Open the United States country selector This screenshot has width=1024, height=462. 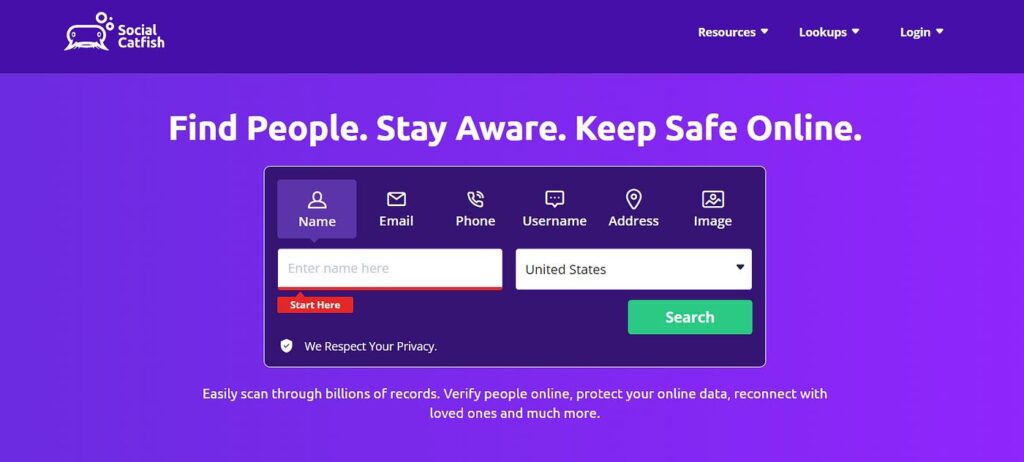pos(633,269)
